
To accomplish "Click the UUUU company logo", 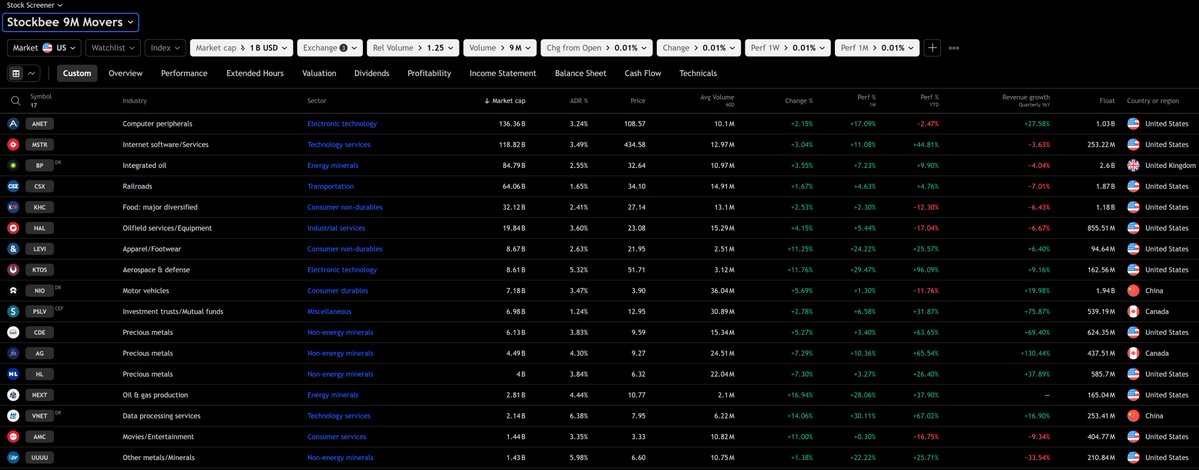I will pyautogui.click(x=13, y=458).
